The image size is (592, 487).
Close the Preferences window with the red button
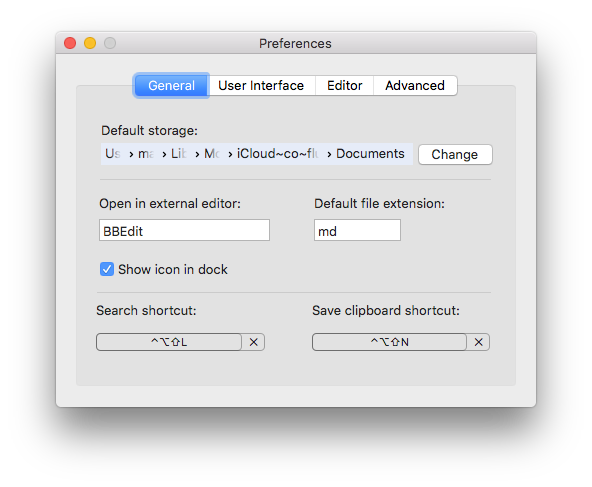point(70,43)
